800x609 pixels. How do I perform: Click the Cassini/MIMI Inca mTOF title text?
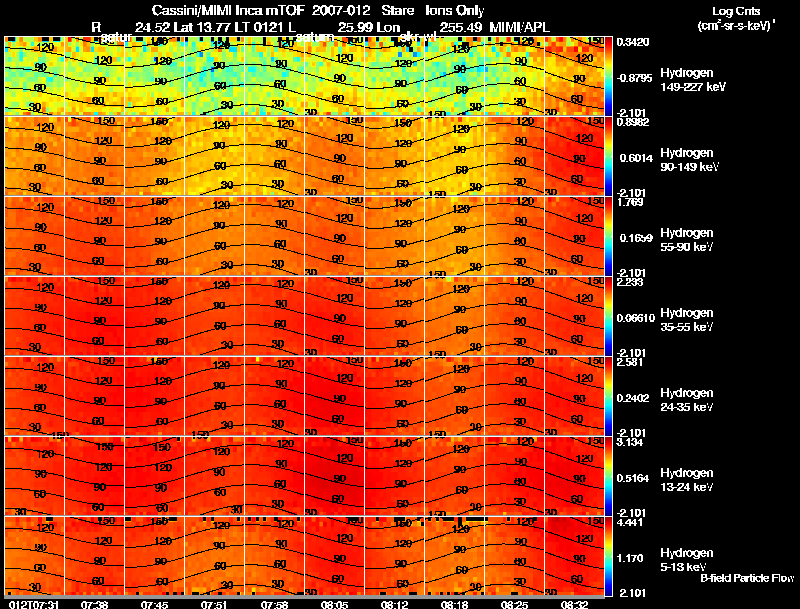click(x=228, y=11)
